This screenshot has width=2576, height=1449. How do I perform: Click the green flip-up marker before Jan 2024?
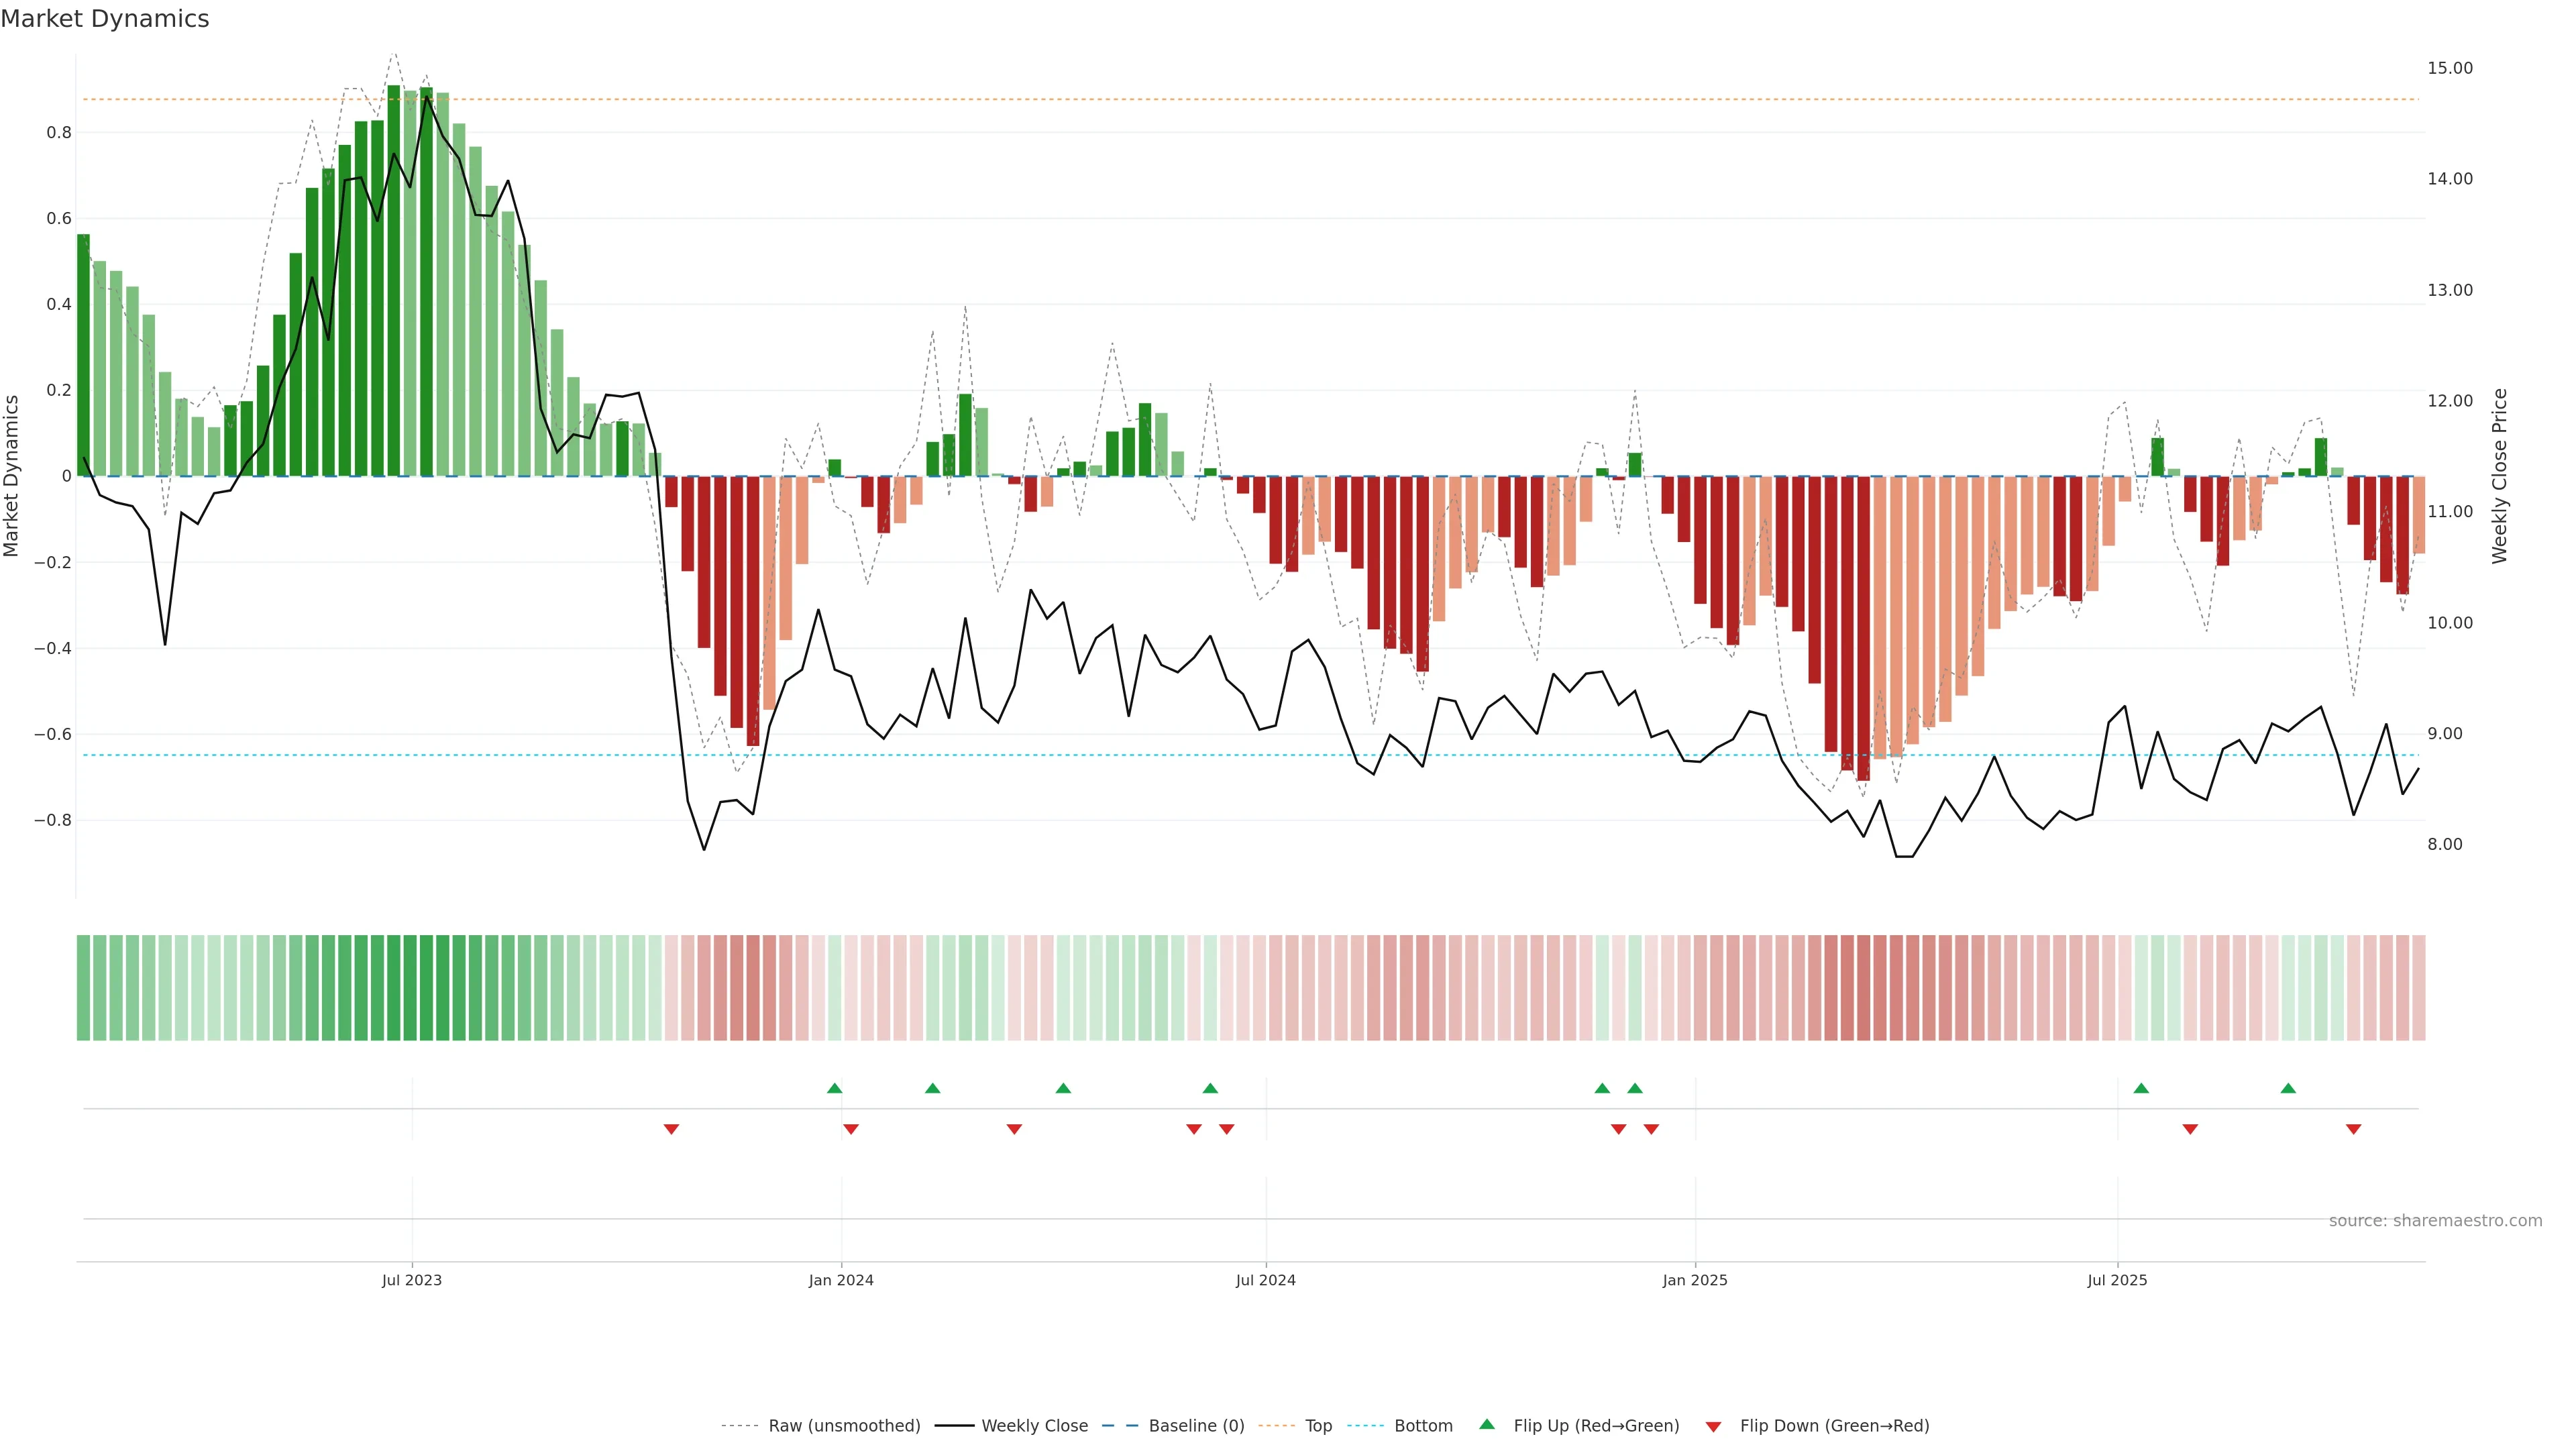point(835,1088)
